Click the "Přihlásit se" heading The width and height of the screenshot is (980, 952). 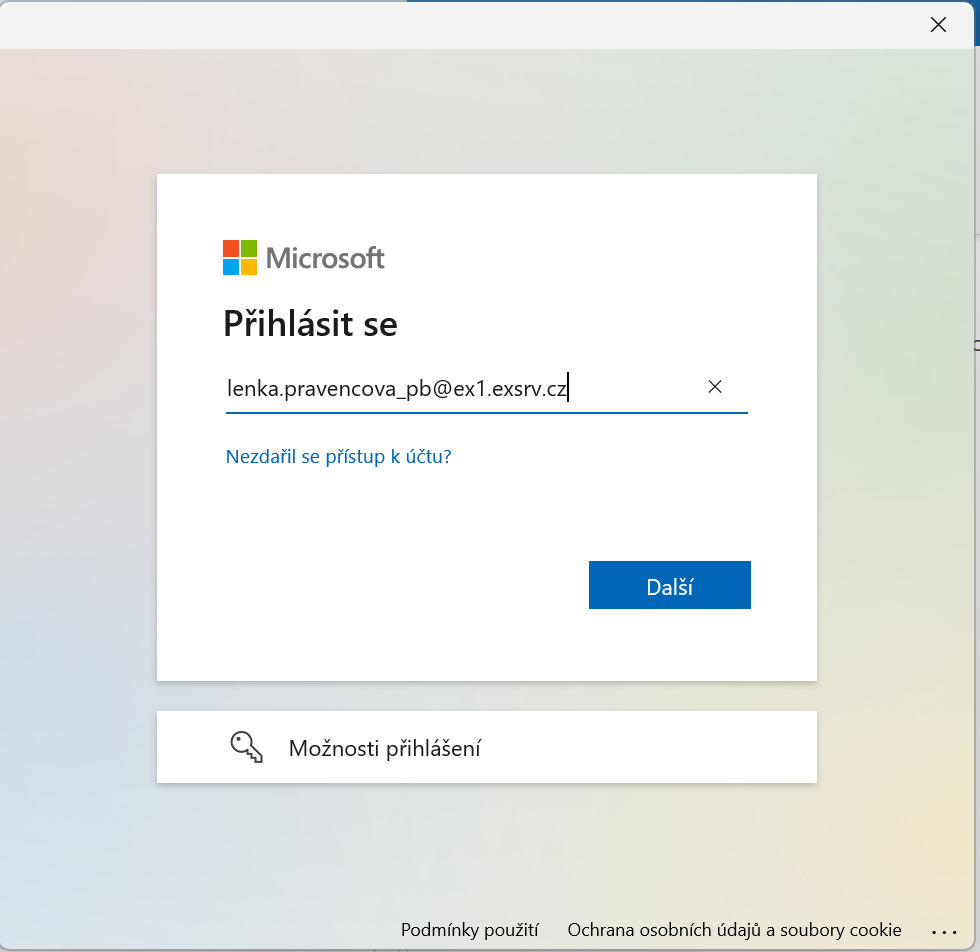point(310,324)
